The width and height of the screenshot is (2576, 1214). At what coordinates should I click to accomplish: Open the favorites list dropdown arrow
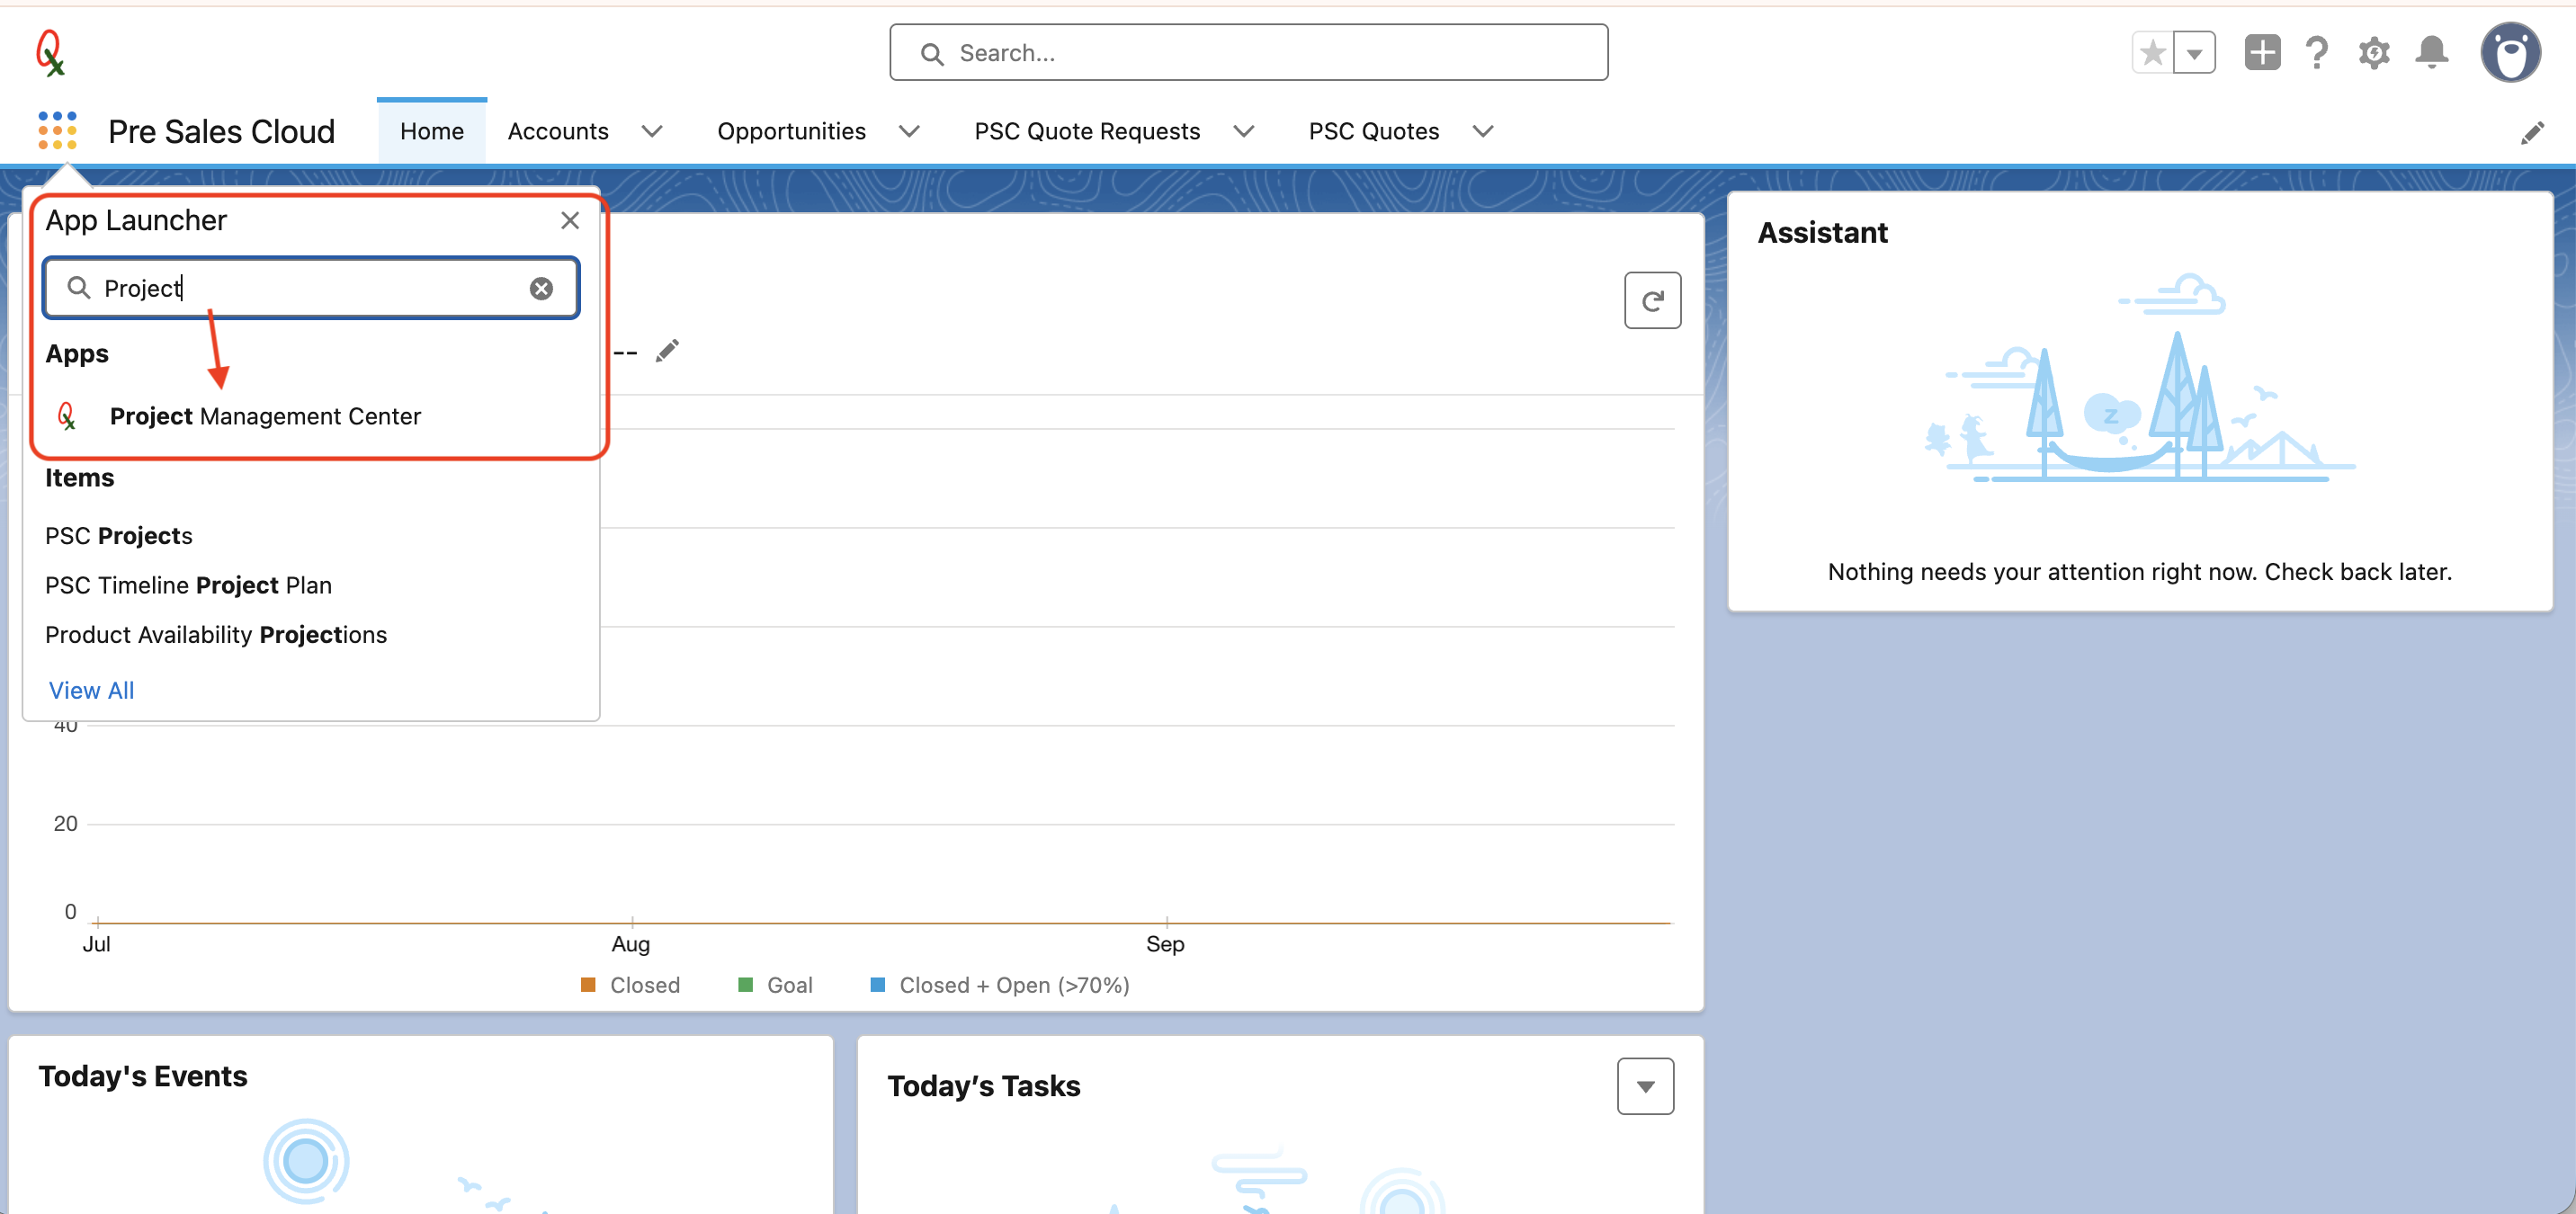(2195, 53)
